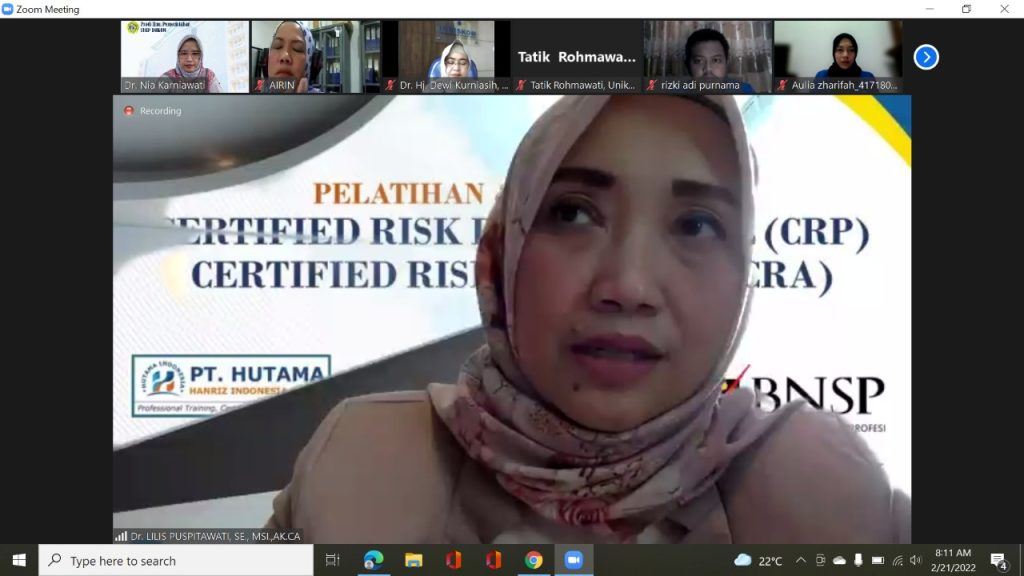This screenshot has width=1024, height=576.
Task: Click the microphone icon in system tray
Action: (x=858, y=560)
